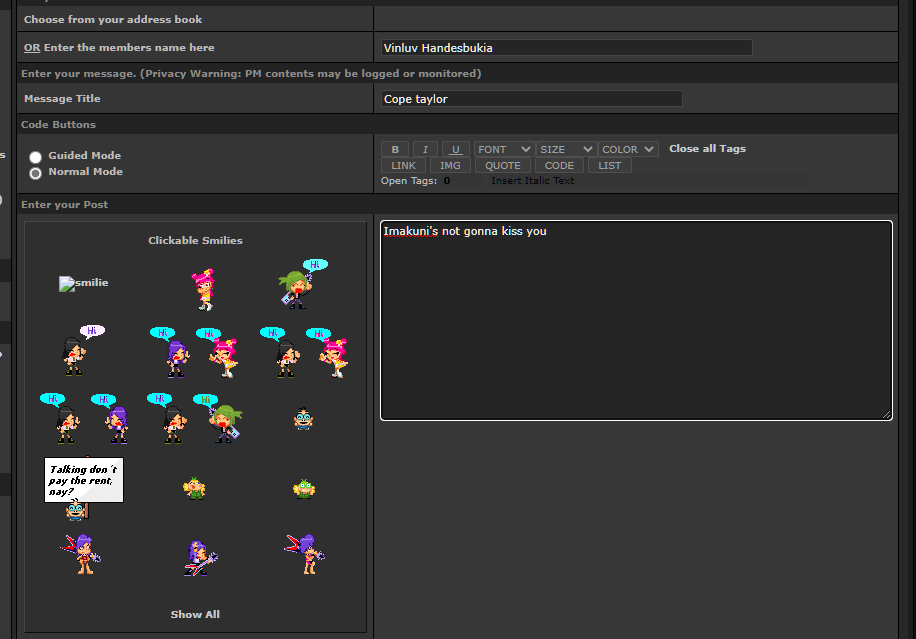
Task: Insert the black-haired and pink girls Hi smiley
Action: 304,352
